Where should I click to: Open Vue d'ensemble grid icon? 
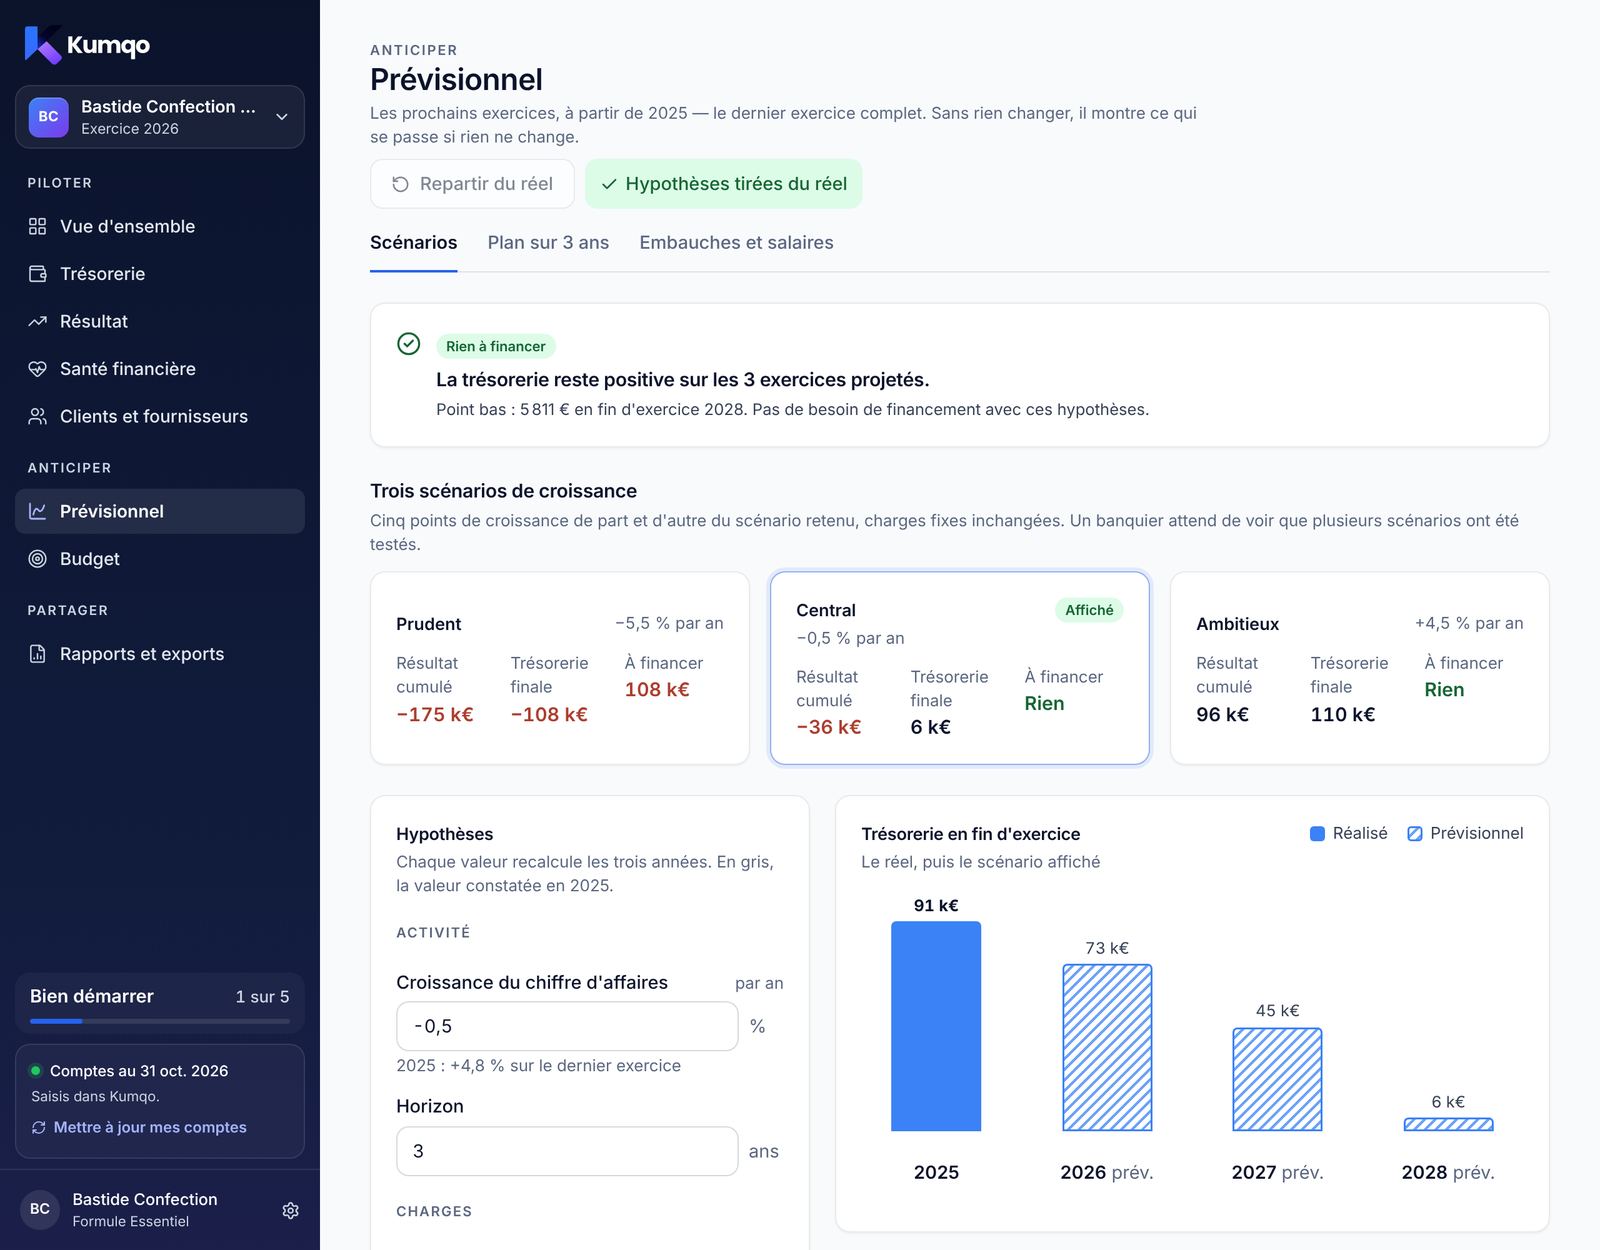pos(37,226)
